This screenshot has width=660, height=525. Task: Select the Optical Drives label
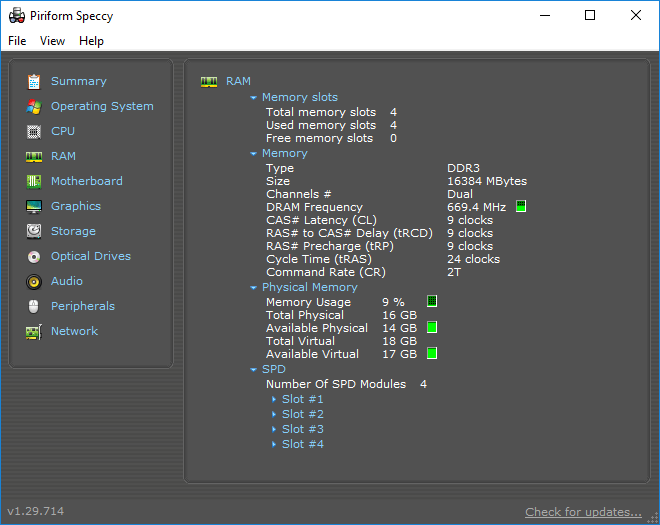91,256
